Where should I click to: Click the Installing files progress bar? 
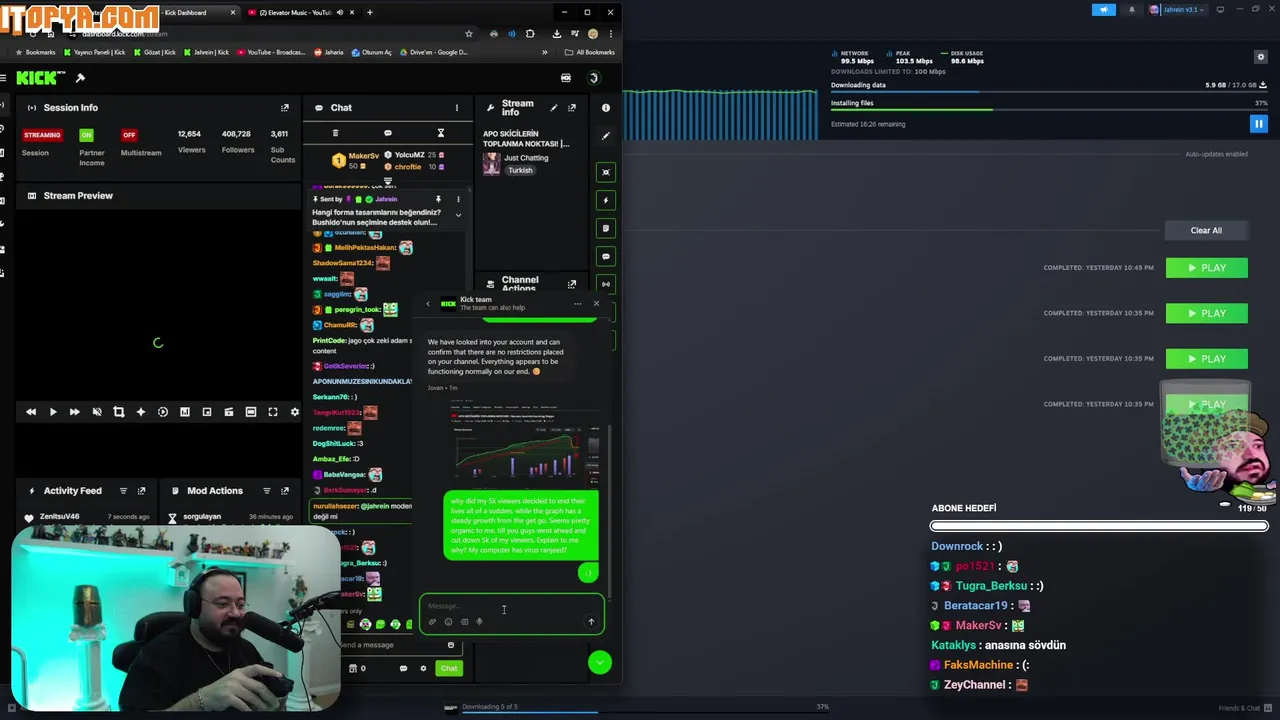[1049, 109]
